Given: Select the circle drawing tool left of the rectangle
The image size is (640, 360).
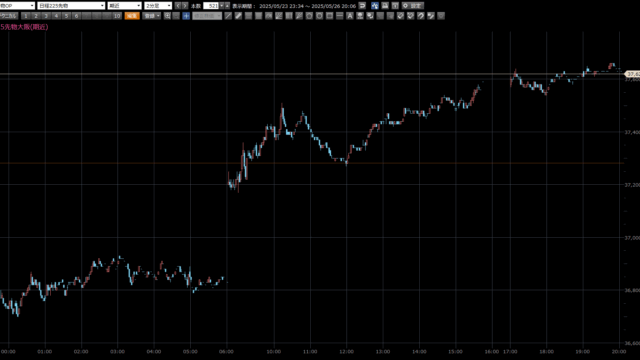Looking at the screenshot, I should pos(319,16).
